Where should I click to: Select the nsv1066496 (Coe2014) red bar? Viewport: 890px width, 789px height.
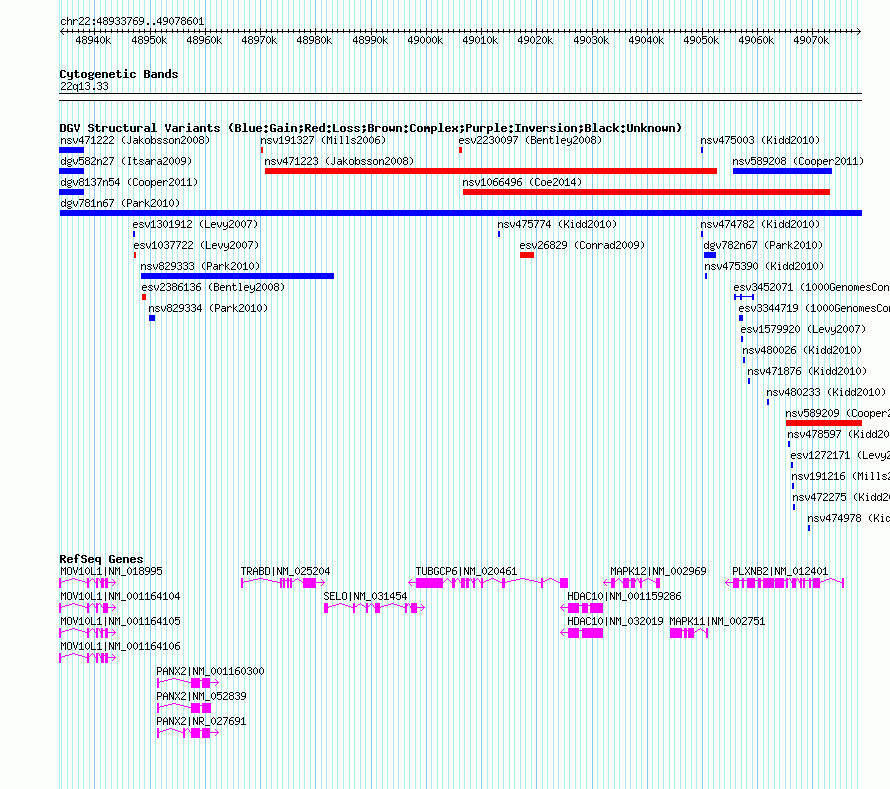pyautogui.click(x=646, y=192)
